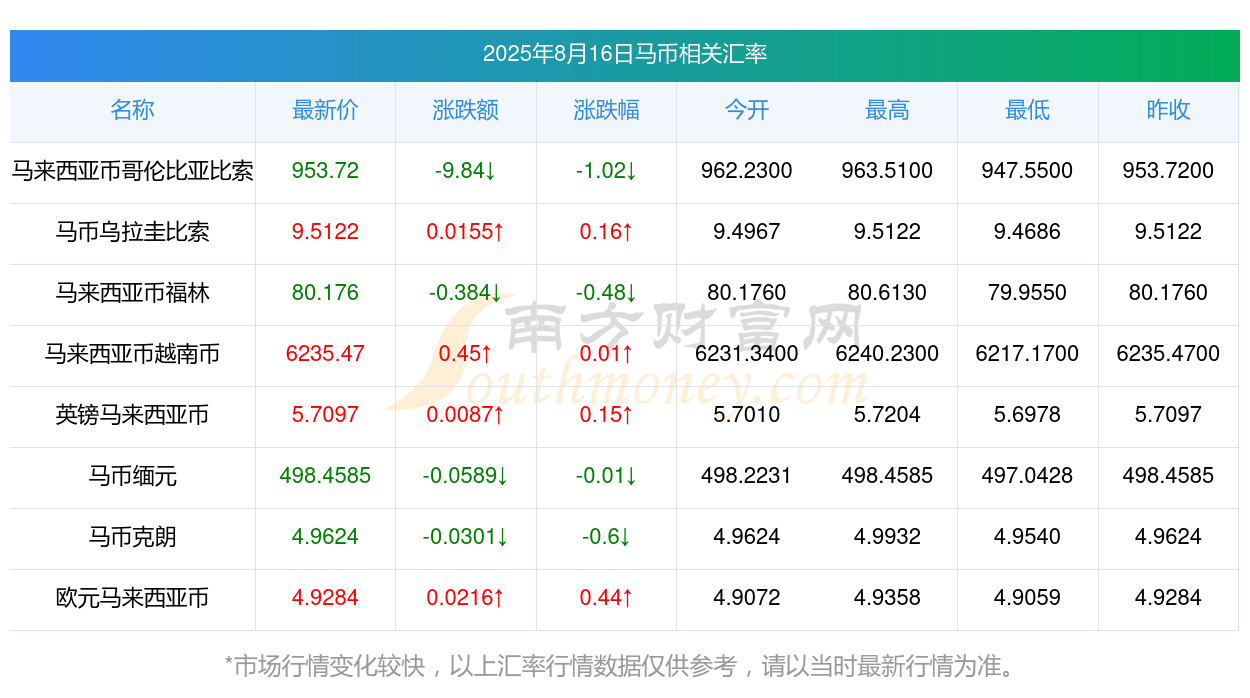Select high value 4.9932
1250x698 pixels.
[887, 537]
